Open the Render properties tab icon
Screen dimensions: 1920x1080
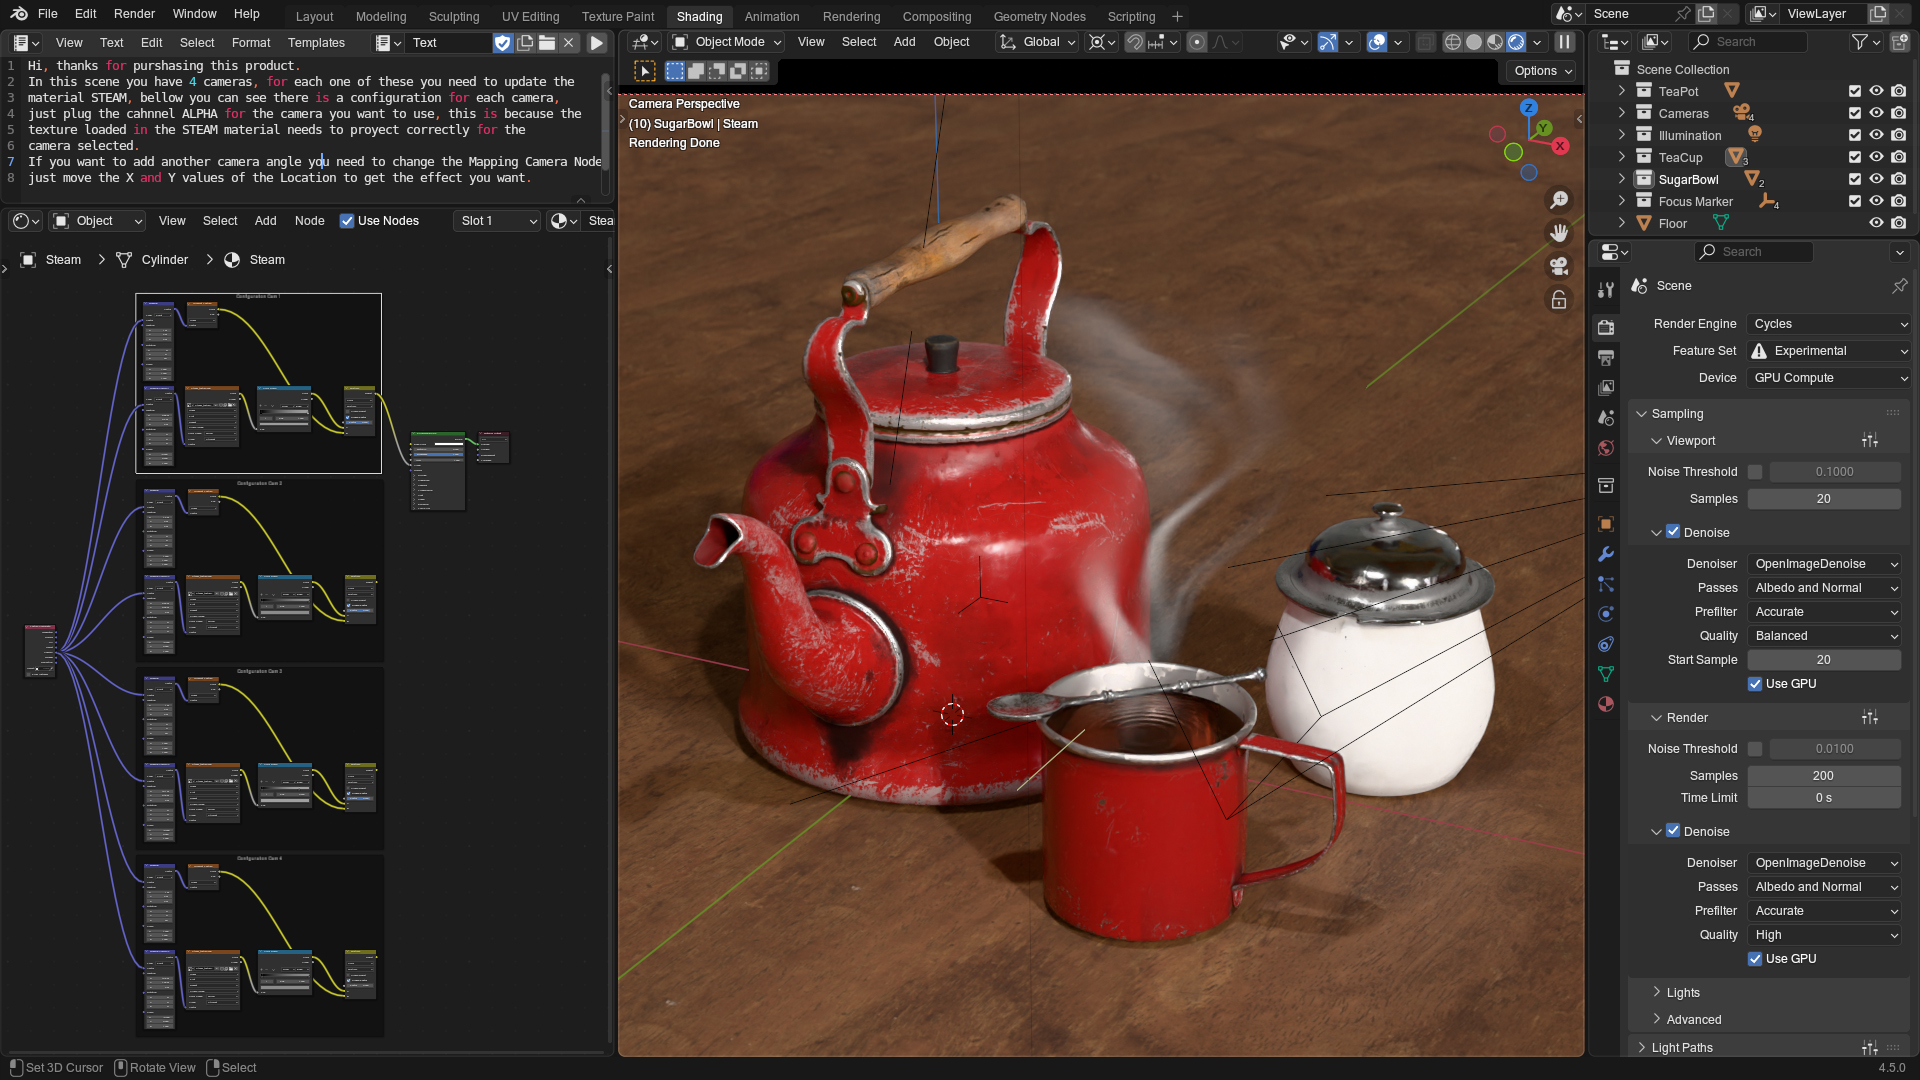coord(1606,327)
